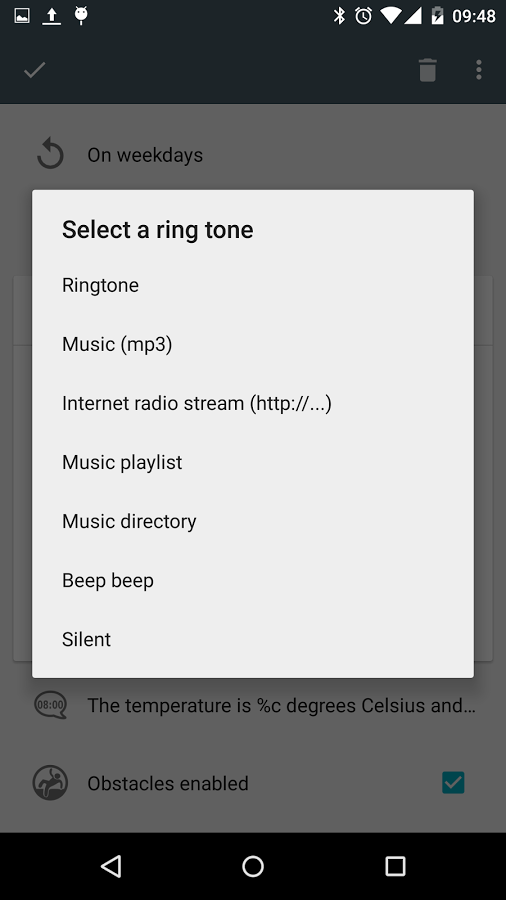This screenshot has width=506, height=900.
Task: Select Silent ring tone option
Action: (253, 639)
